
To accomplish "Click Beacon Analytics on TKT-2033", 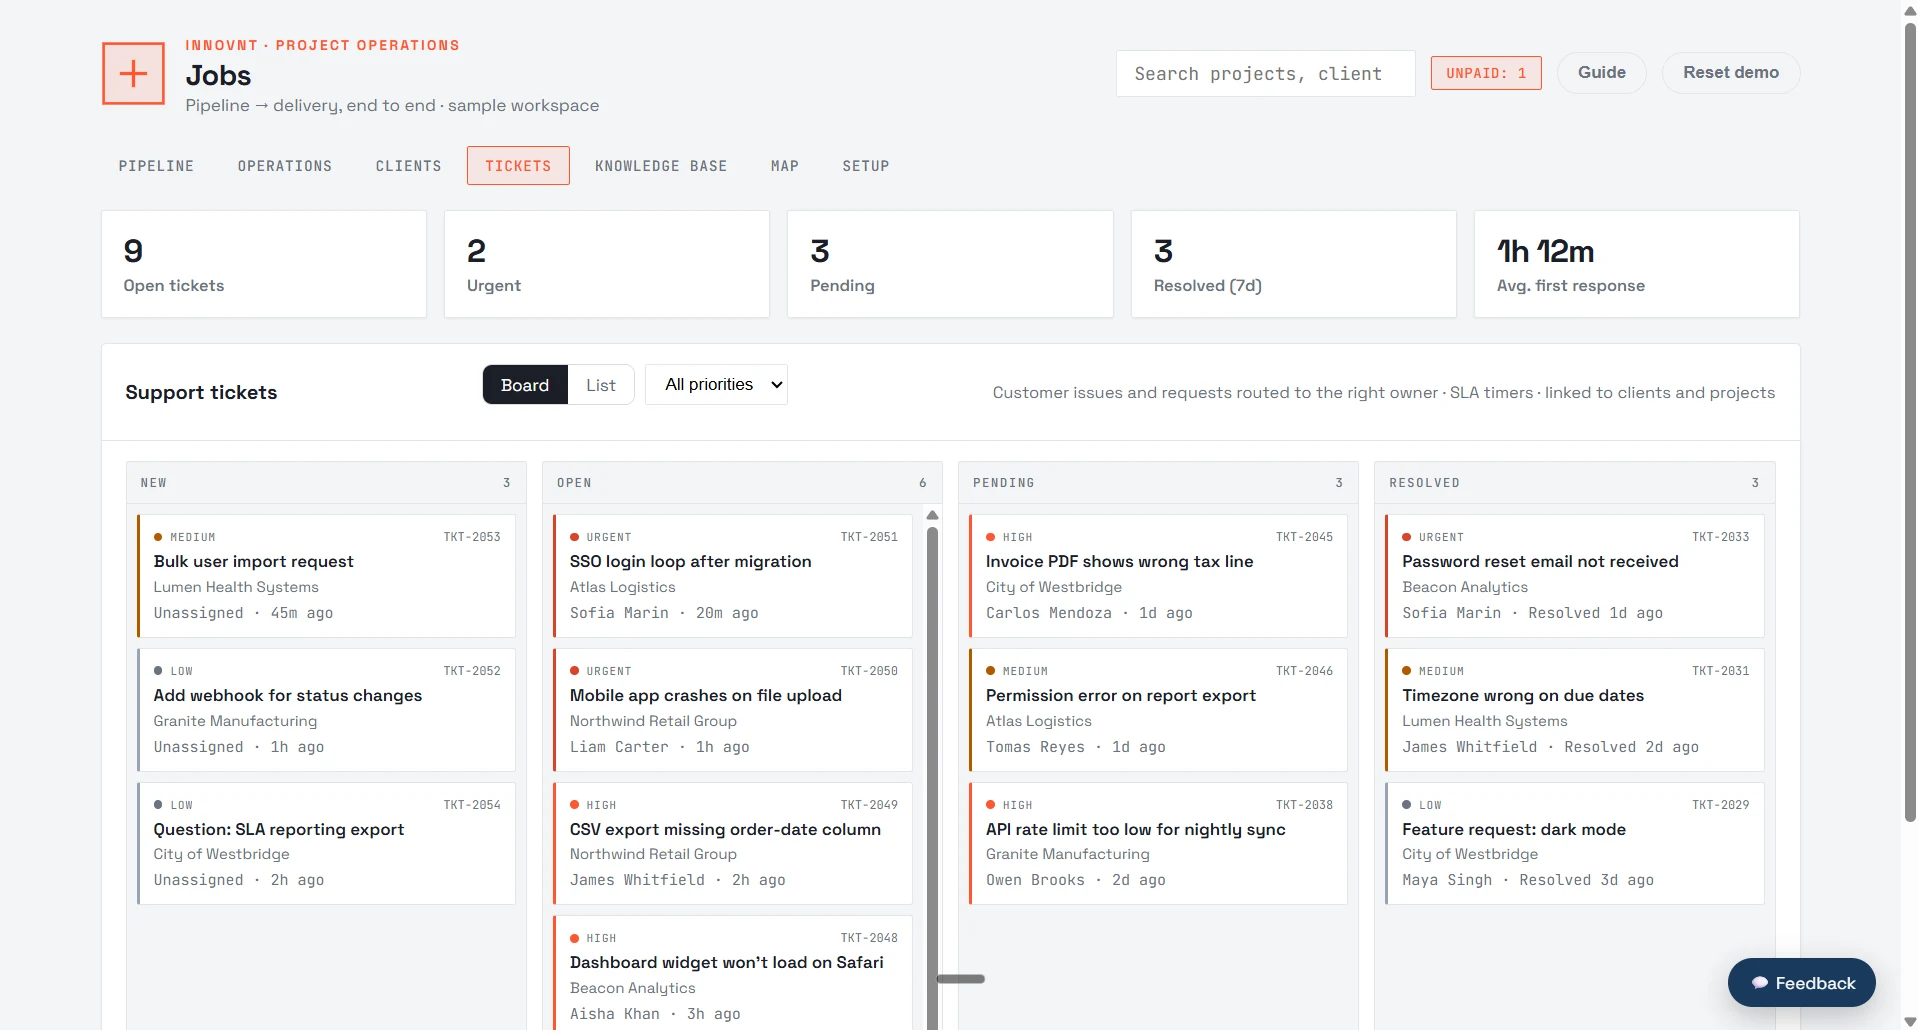I will [1465, 587].
